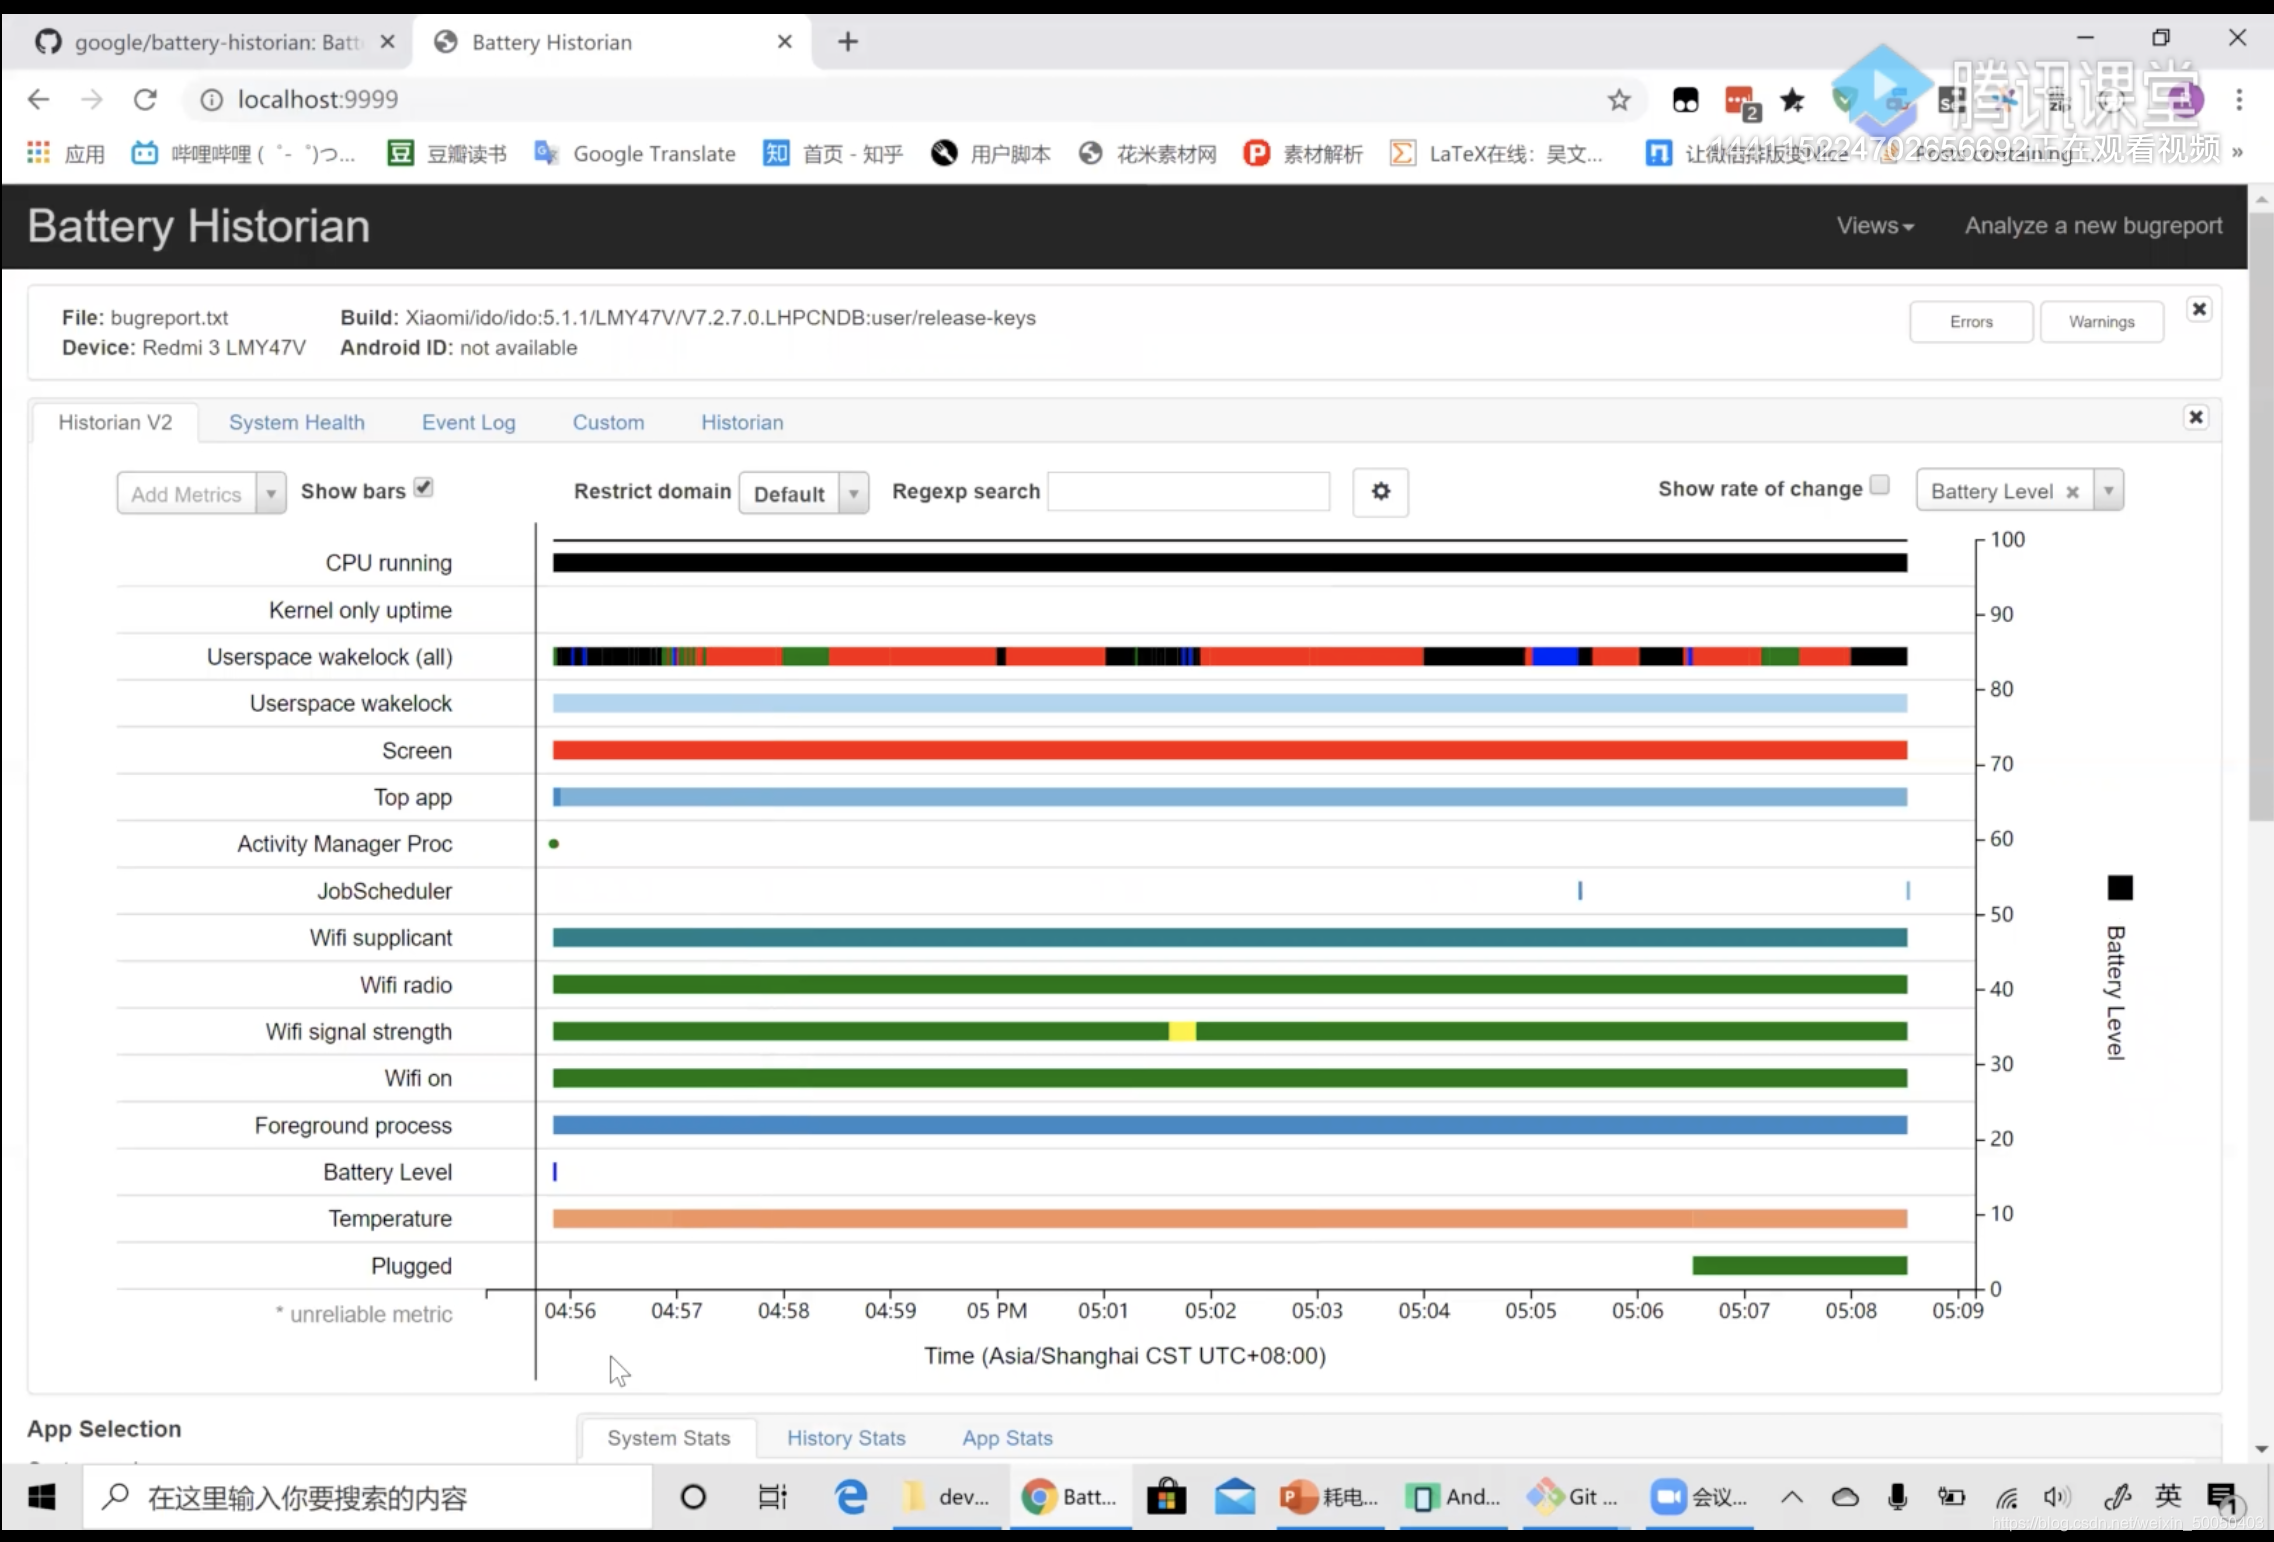This screenshot has height=1542, width=2274.
Task: Close the file info panel with X
Action: [2198, 309]
